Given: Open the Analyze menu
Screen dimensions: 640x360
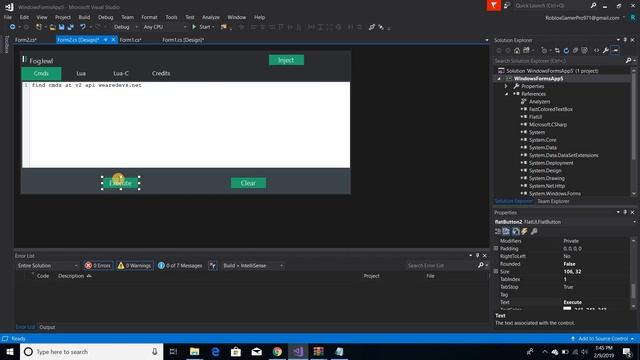Looking at the screenshot, I should [x=211, y=17].
